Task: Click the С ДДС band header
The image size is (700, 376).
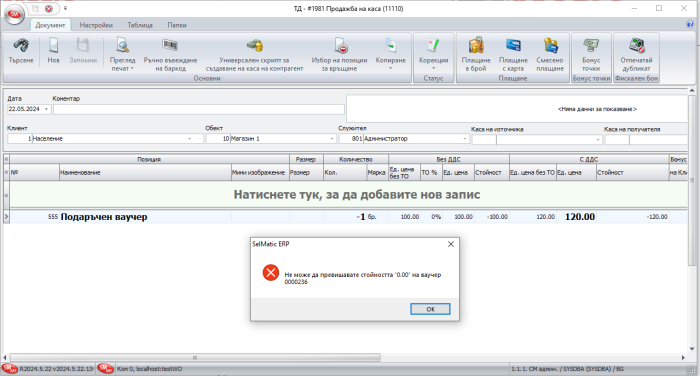Action: tap(589, 159)
